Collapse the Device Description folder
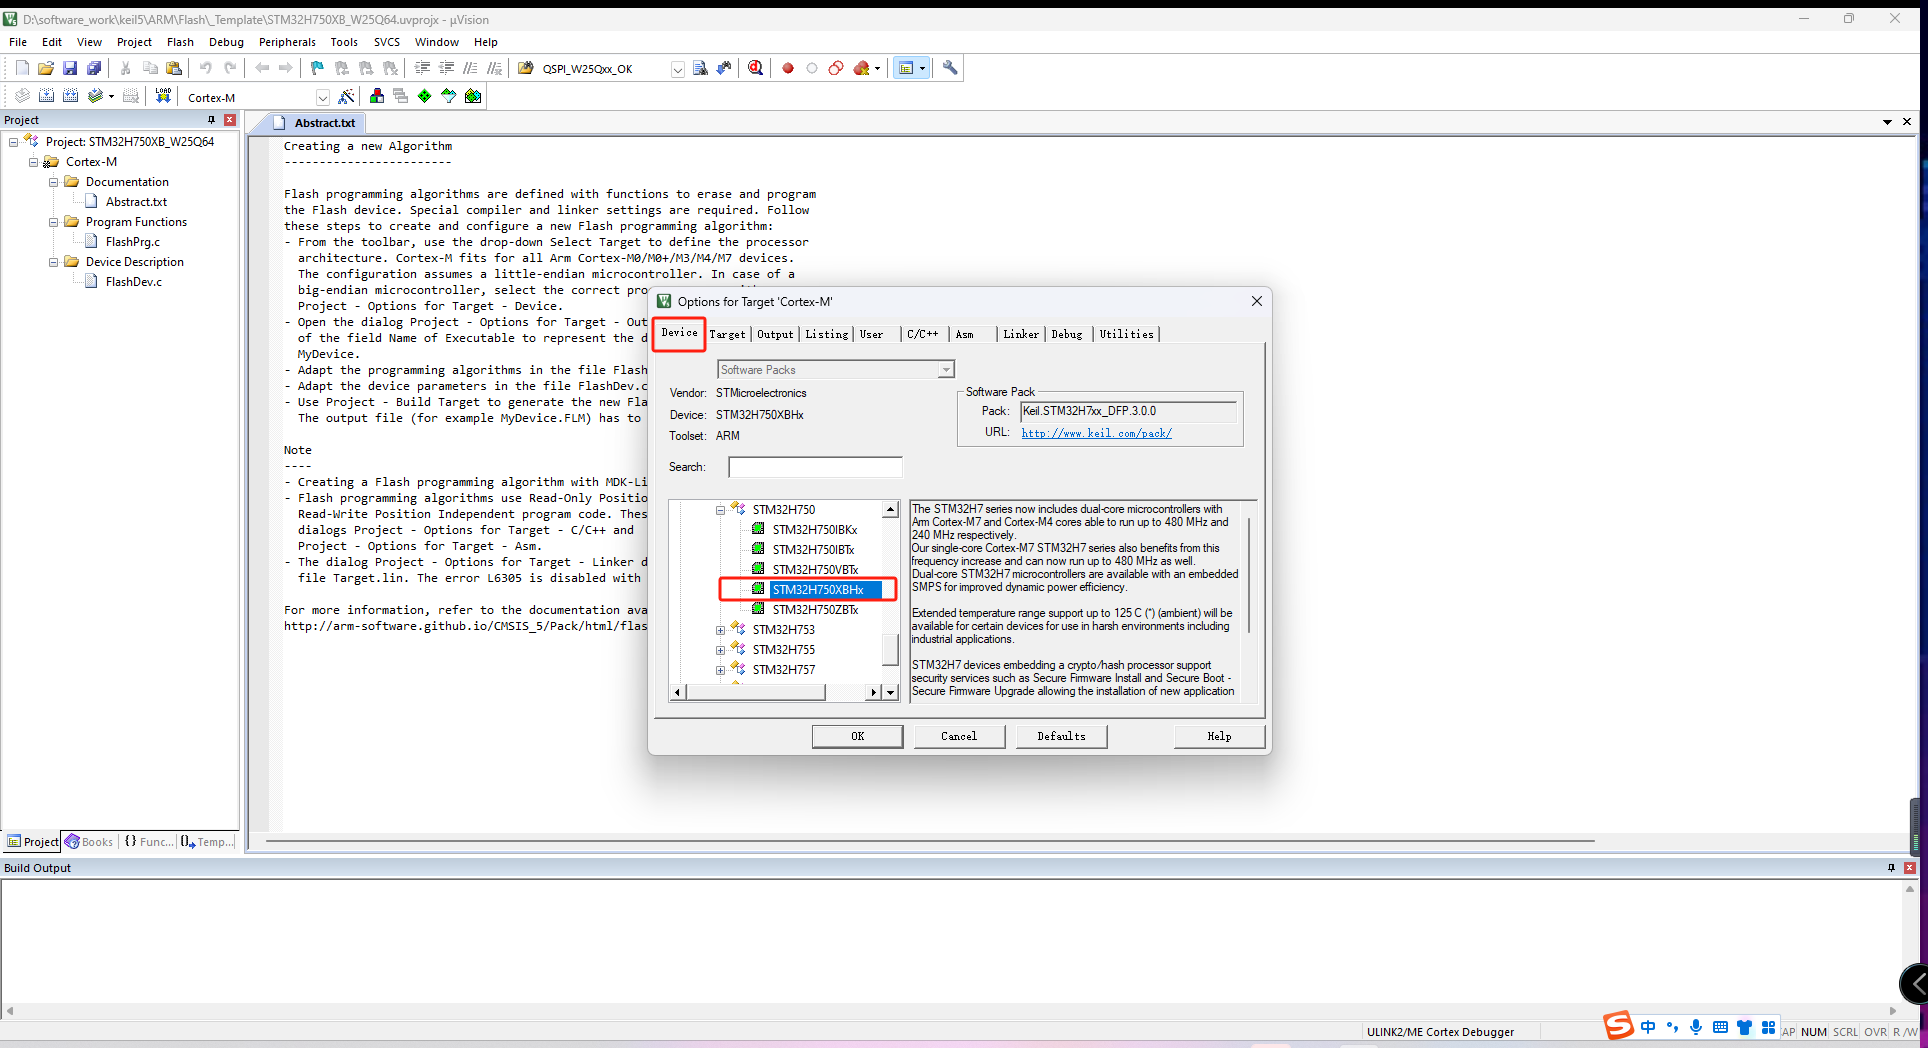 [53, 262]
